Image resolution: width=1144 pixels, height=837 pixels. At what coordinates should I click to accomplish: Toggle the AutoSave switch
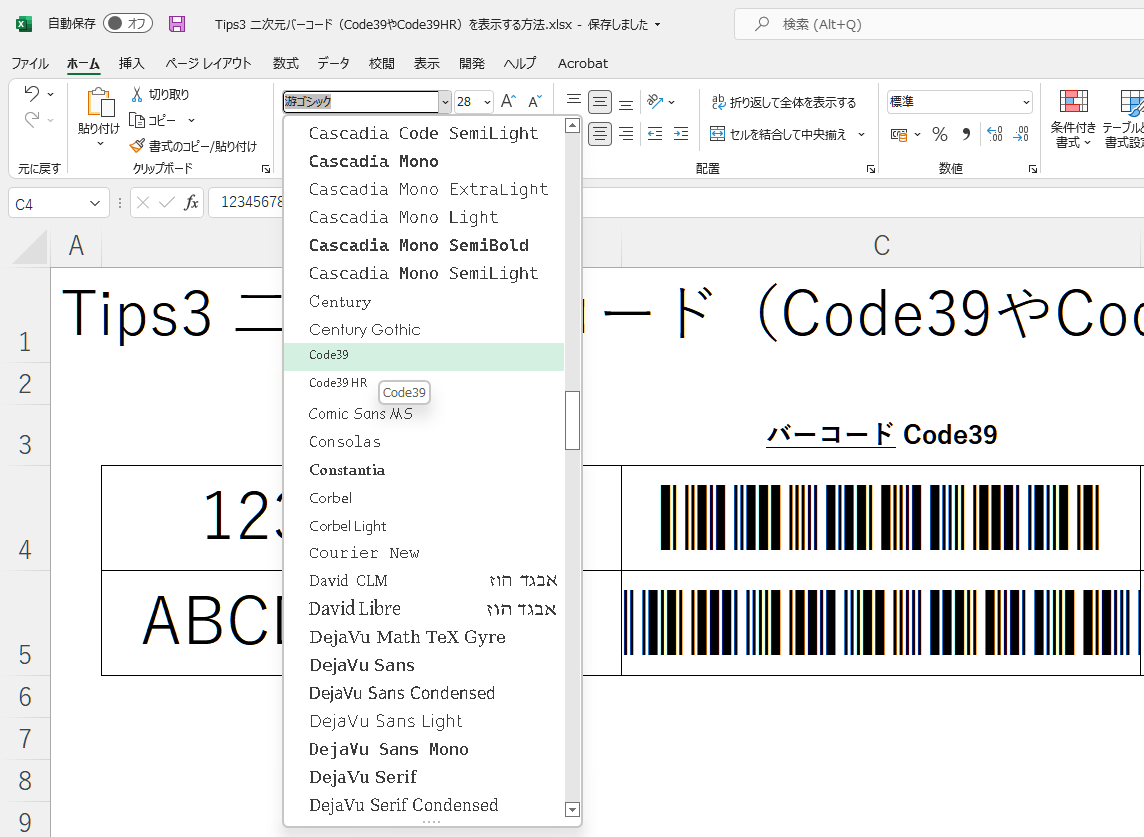point(127,24)
